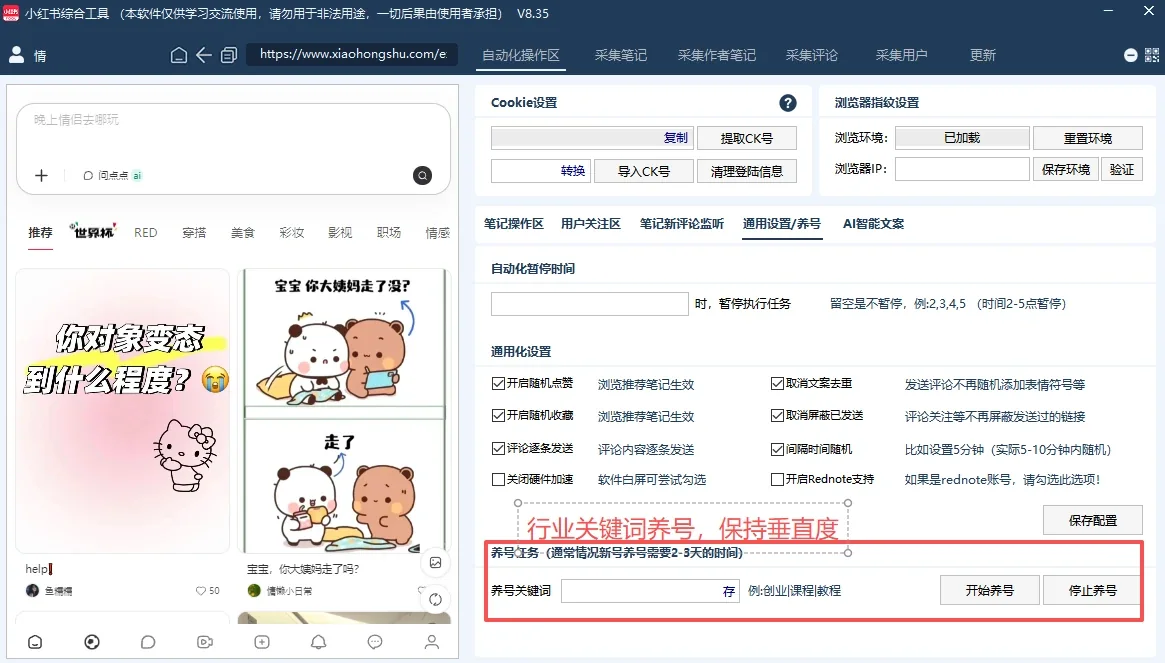1165x663 pixels.
Task: Click the 开始养号 button
Action: coord(990,590)
